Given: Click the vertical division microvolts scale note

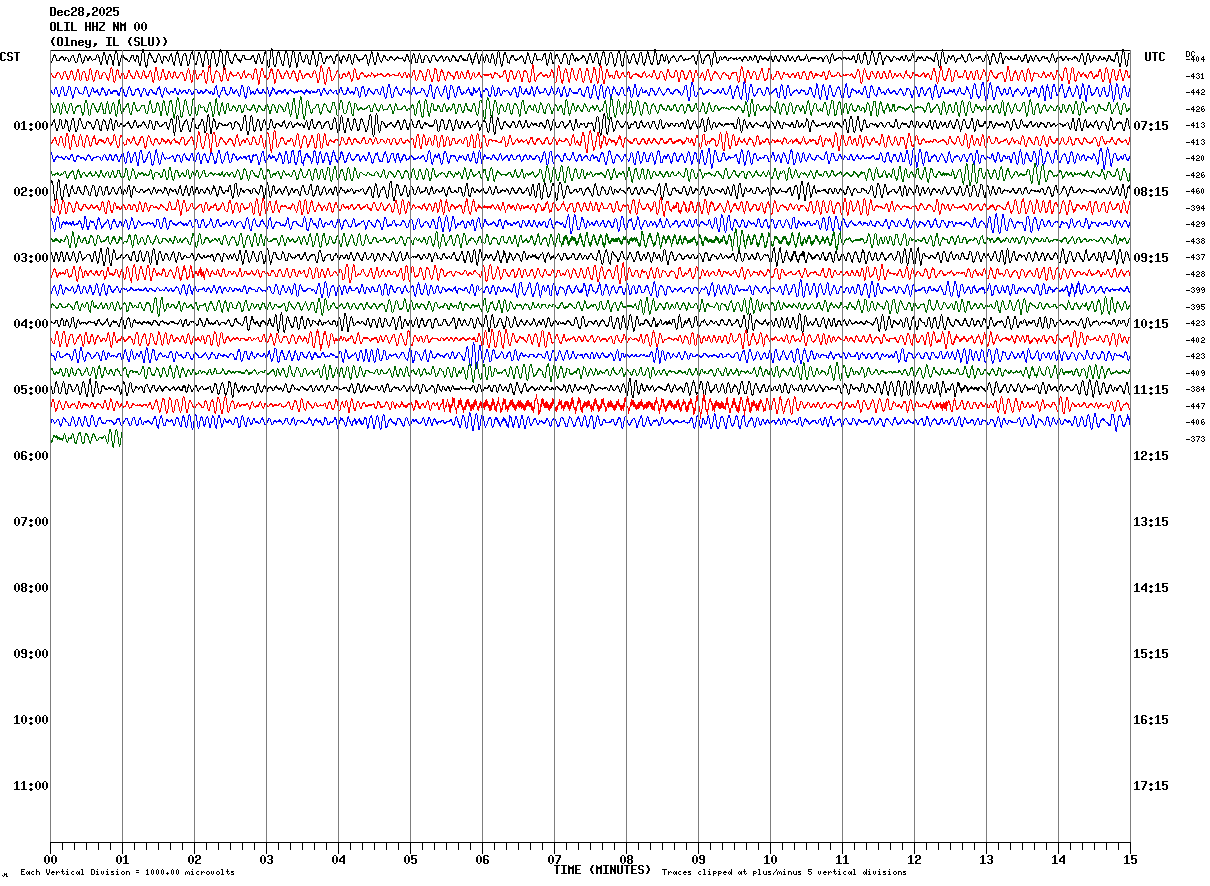Looking at the screenshot, I should [x=127, y=873].
